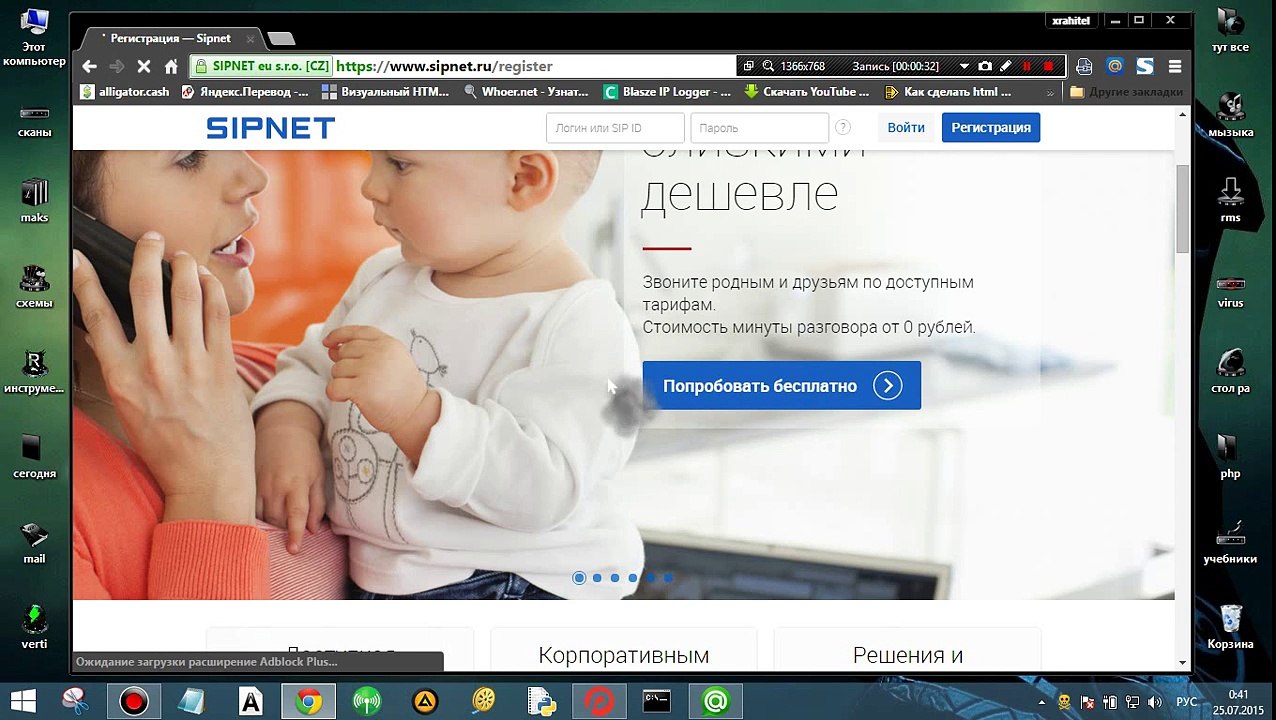The height and width of the screenshot is (720, 1276).
Task: Close the Регистрация — Sipnet tab
Action: coord(250,38)
